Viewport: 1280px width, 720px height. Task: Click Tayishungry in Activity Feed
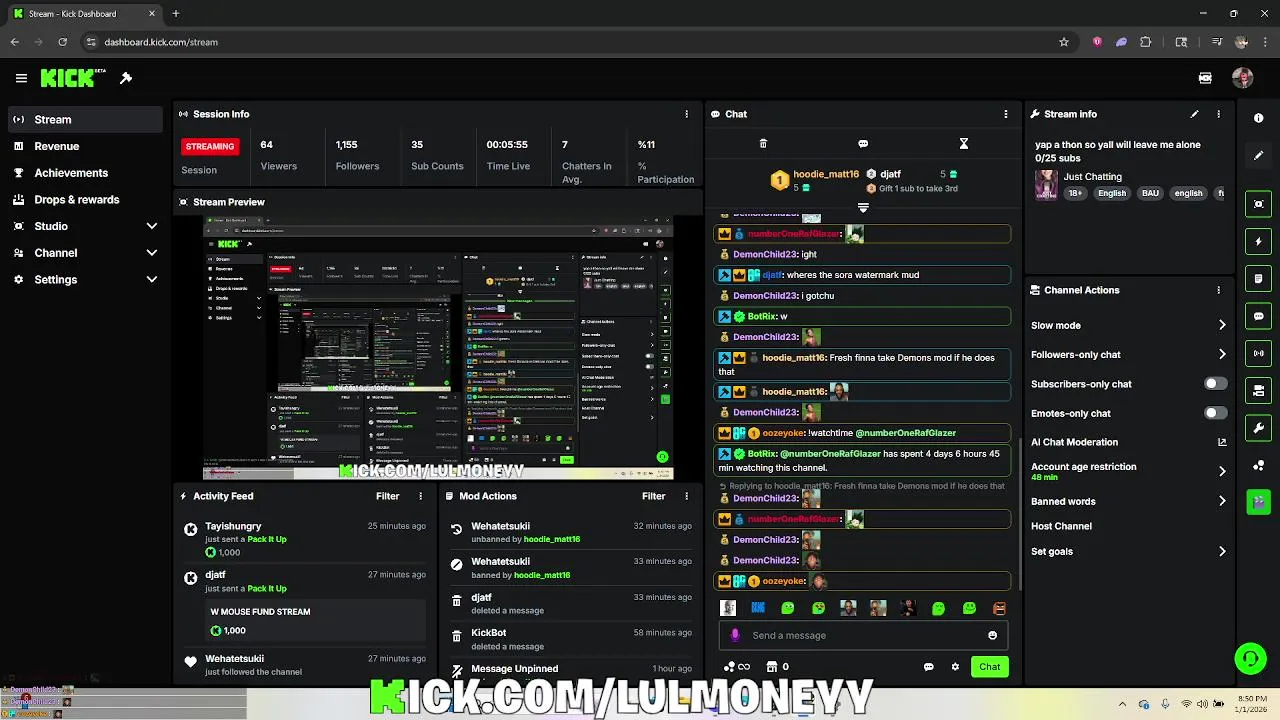[233, 526]
